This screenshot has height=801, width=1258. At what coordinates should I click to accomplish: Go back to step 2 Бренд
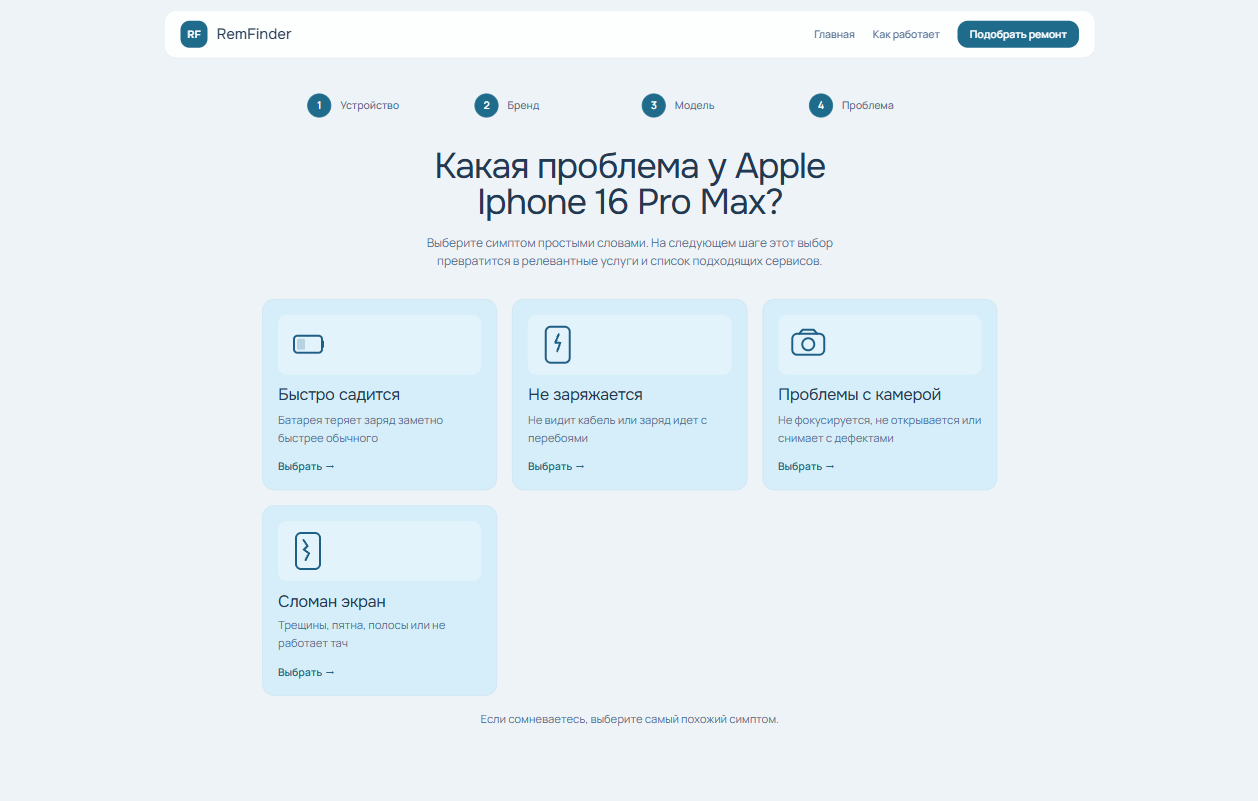click(507, 105)
